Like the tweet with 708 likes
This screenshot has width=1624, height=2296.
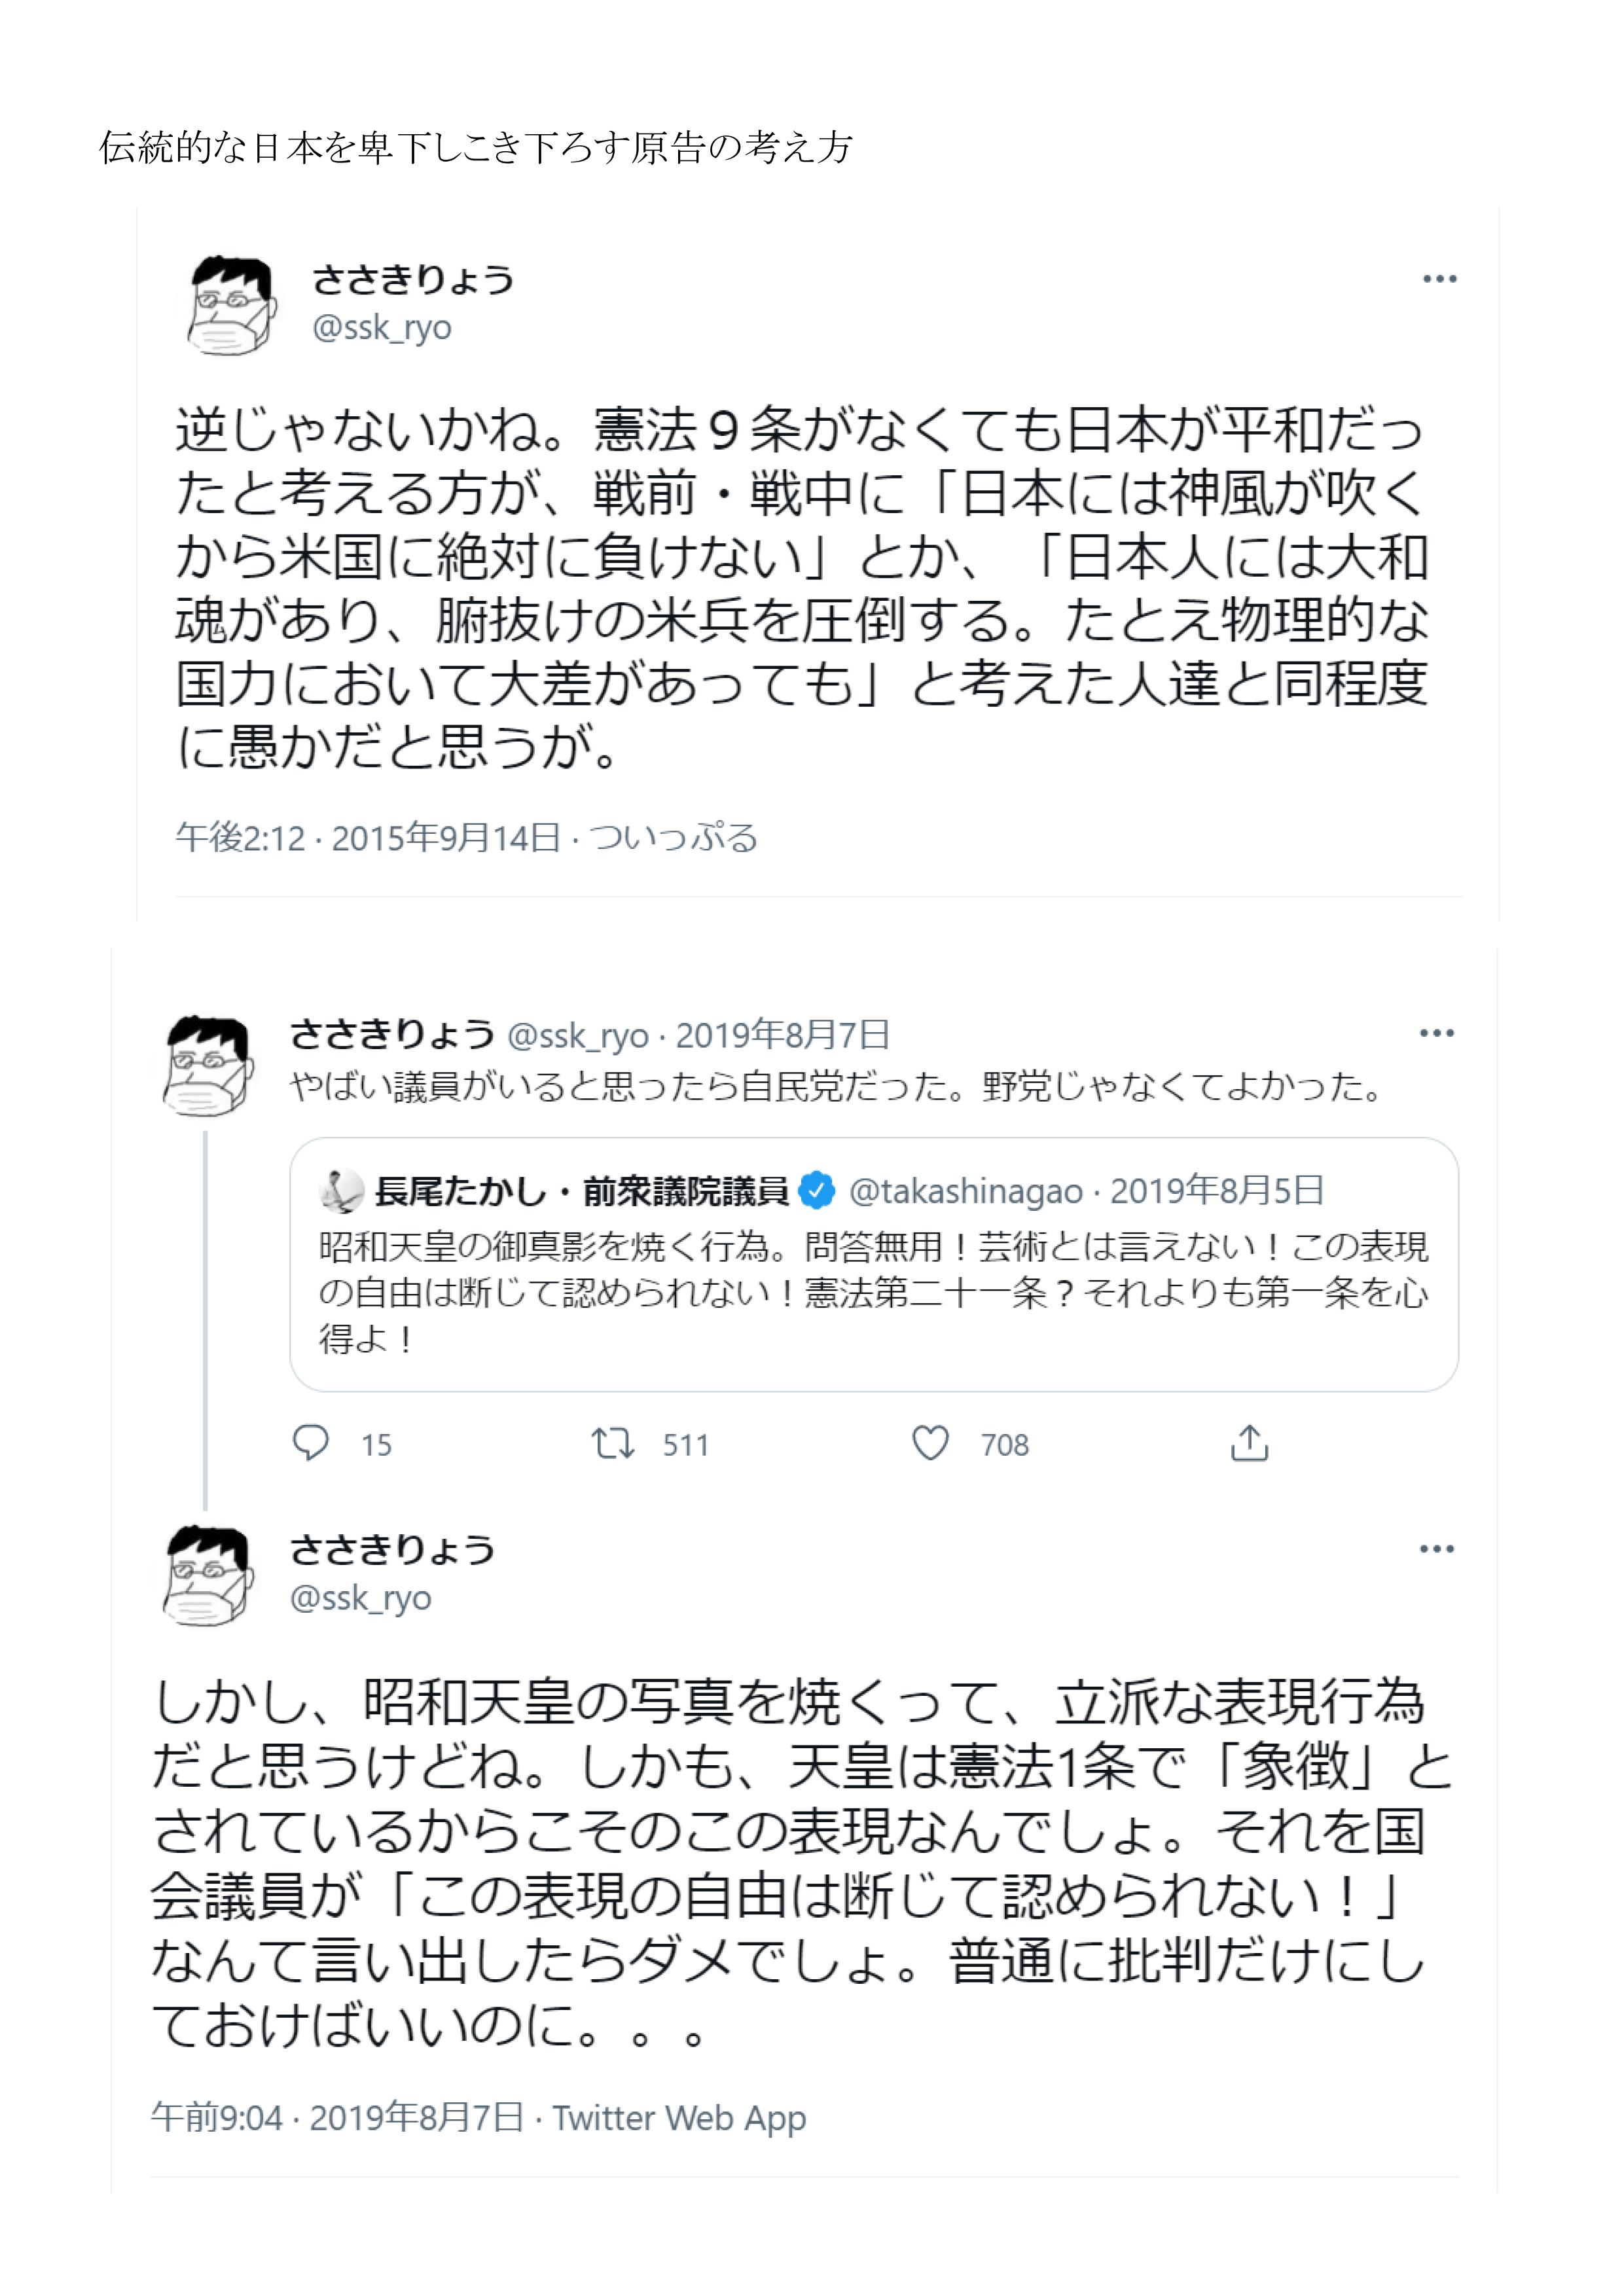pyautogui.click(x=930, y=1443)
